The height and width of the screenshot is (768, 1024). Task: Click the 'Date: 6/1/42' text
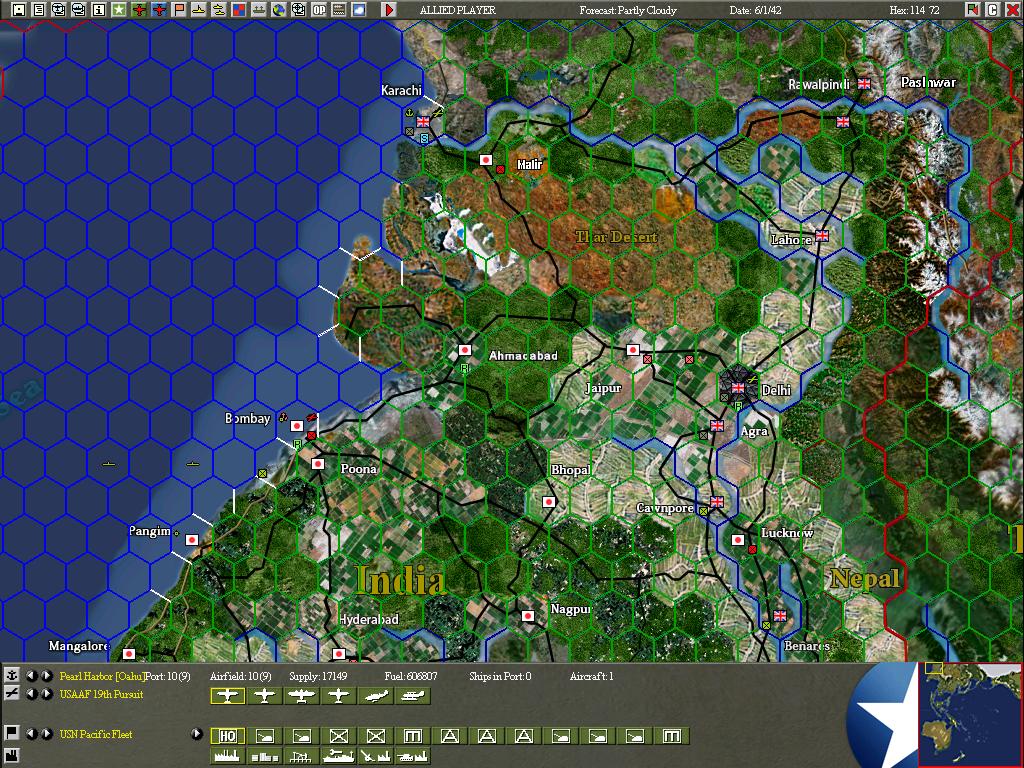point(756,10)
